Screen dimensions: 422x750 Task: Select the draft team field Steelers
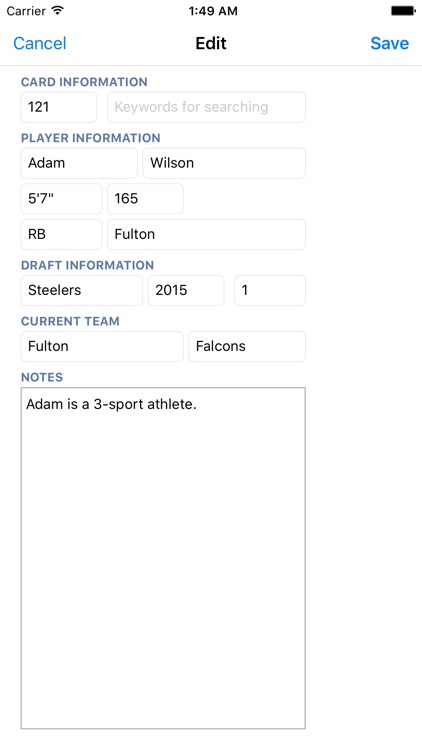tap(81, 290)
